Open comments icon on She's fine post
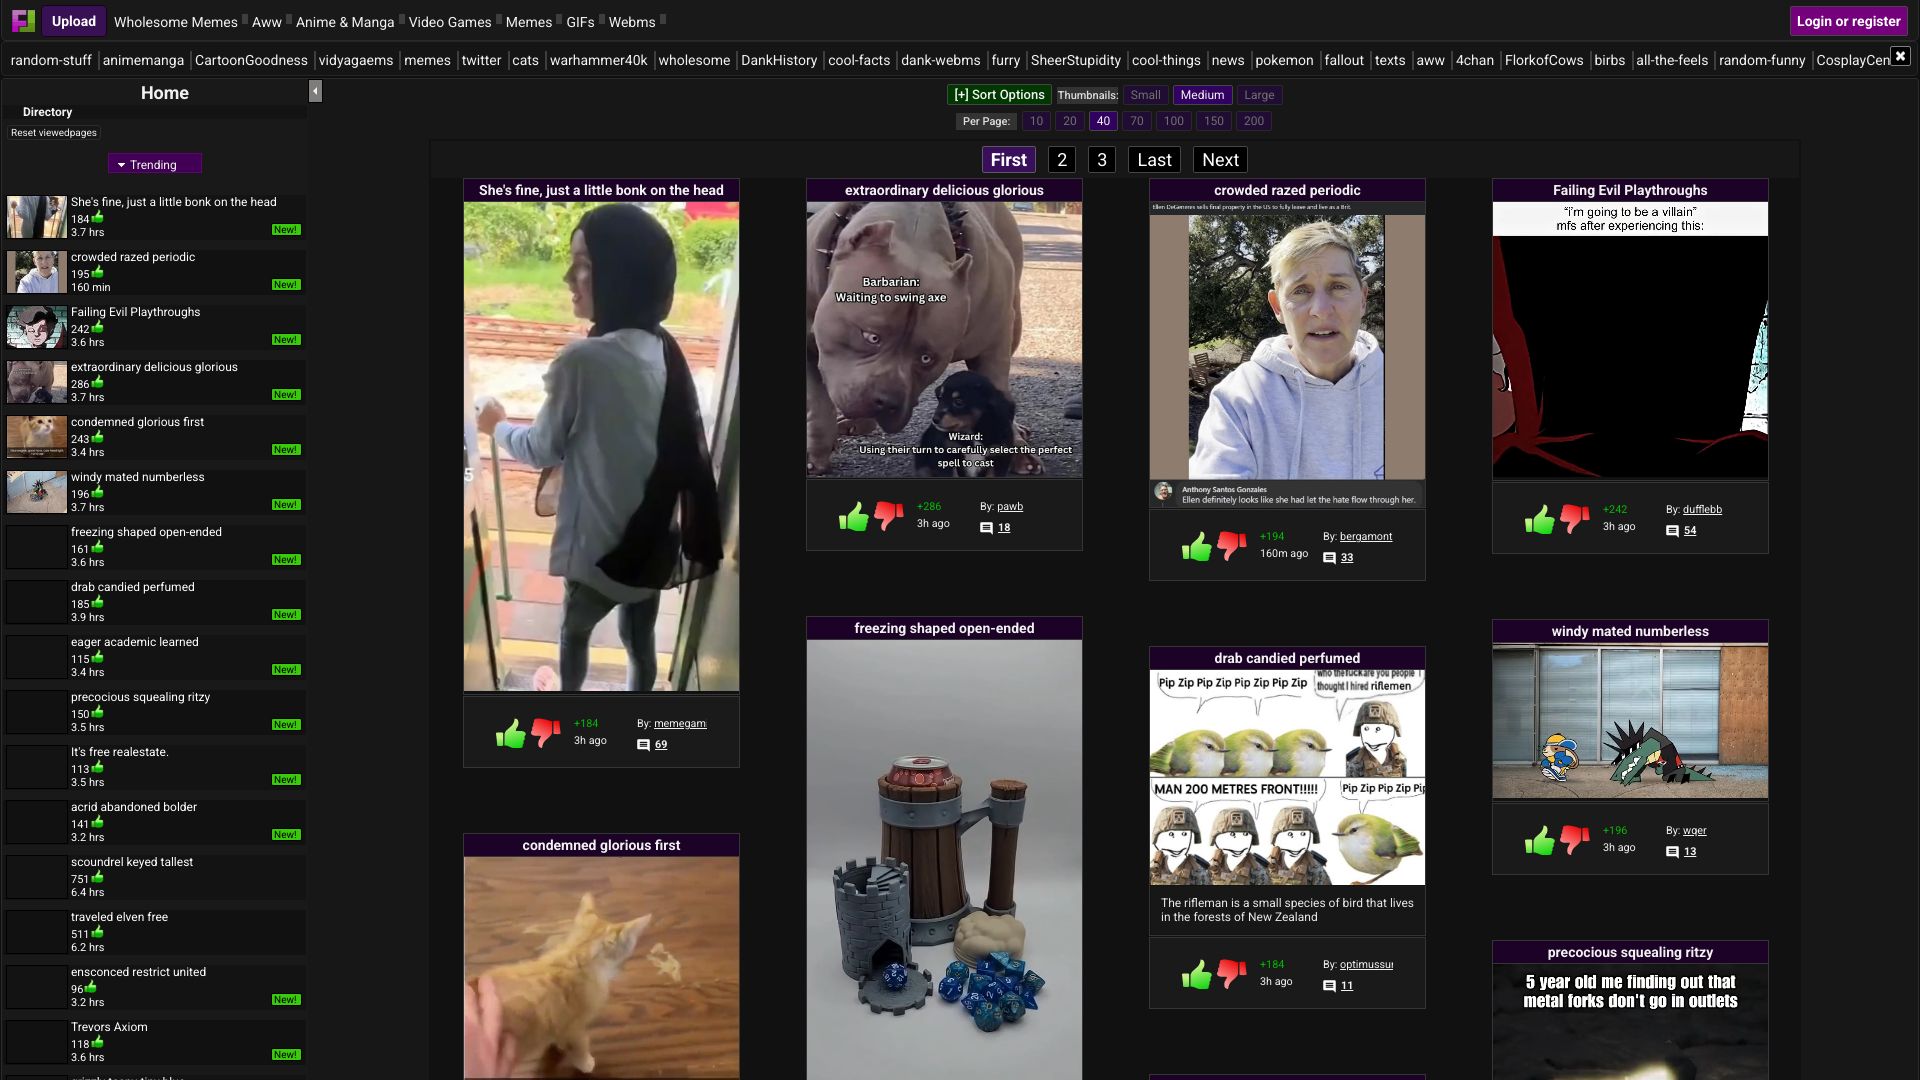 (x=644, y=745)
